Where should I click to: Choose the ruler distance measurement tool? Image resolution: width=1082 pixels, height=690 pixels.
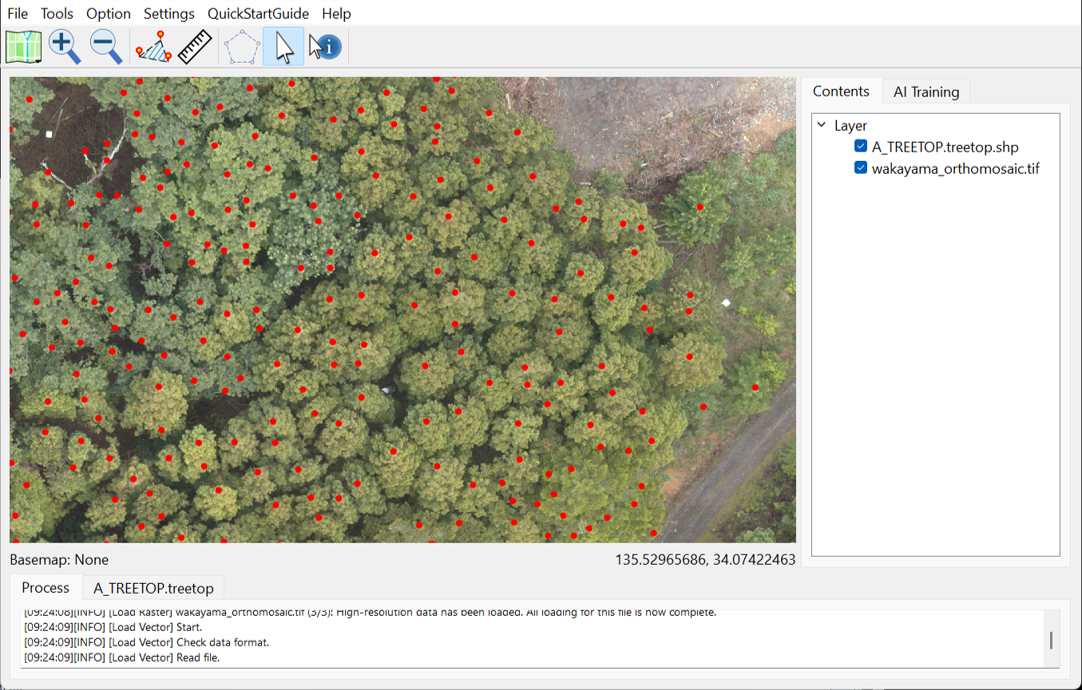[194, 46]
